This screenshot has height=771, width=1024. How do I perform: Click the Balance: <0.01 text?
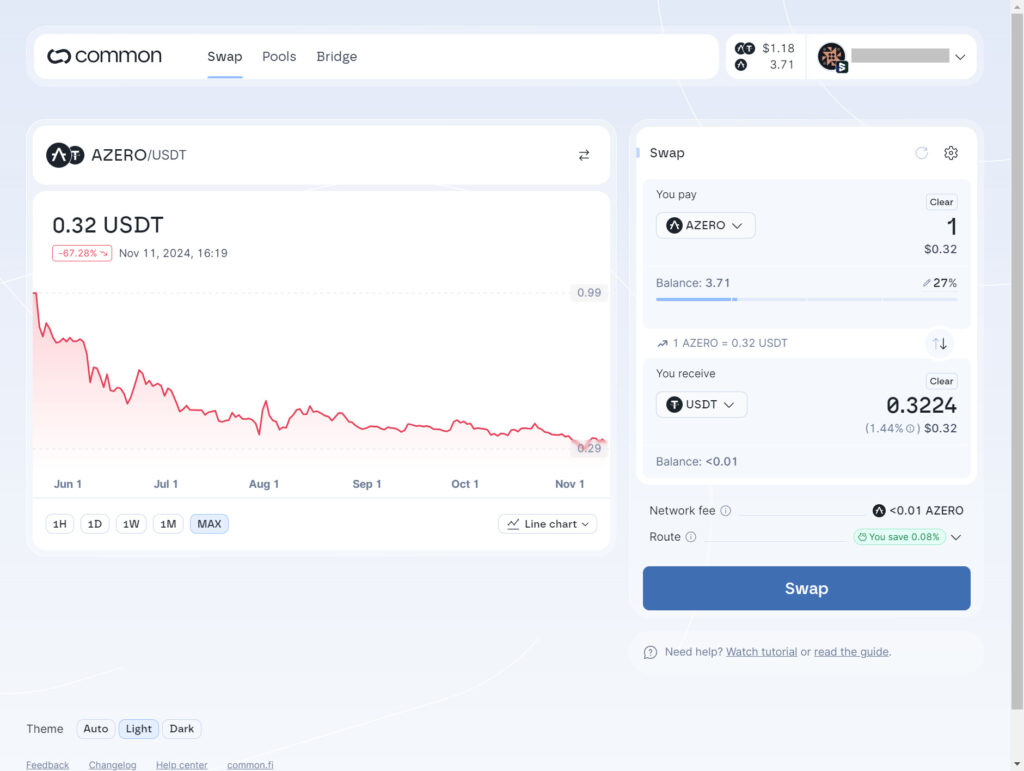[x=697, y=462]
